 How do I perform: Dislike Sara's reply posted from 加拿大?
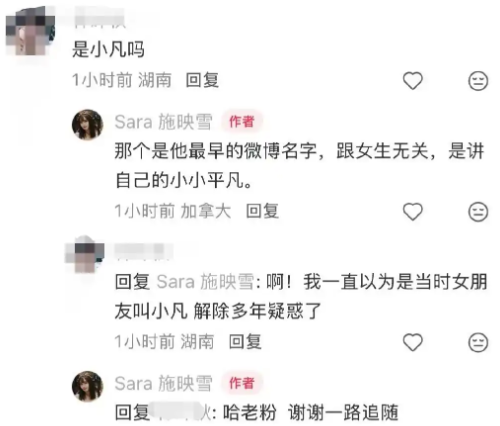coord(478,211)
